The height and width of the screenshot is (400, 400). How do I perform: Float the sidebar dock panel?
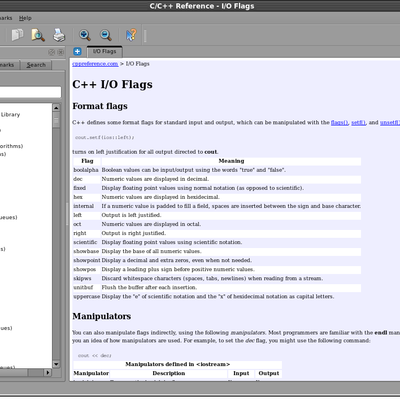pyautogui.click(x=52, y=52)
